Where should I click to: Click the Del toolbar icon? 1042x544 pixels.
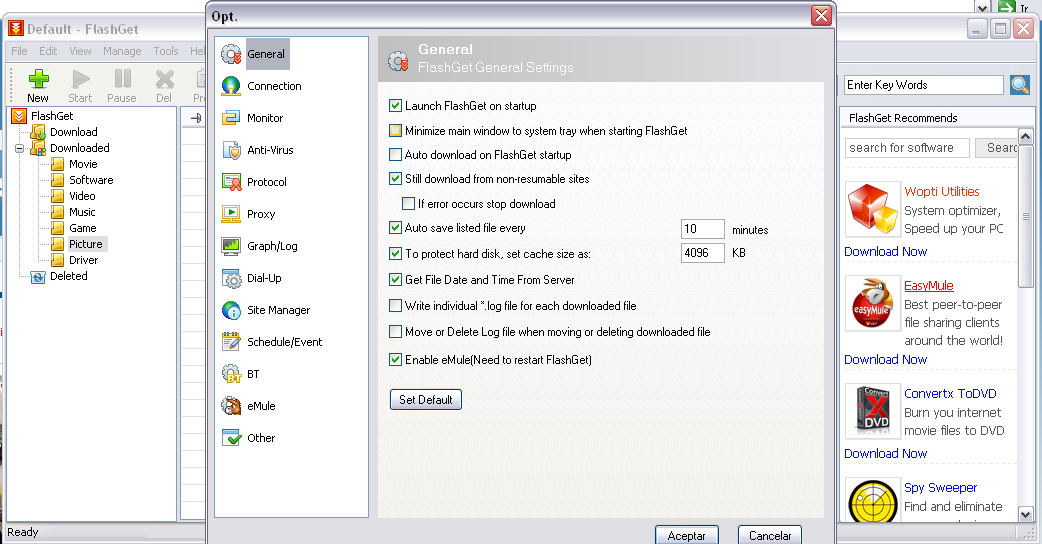[164, 79]
